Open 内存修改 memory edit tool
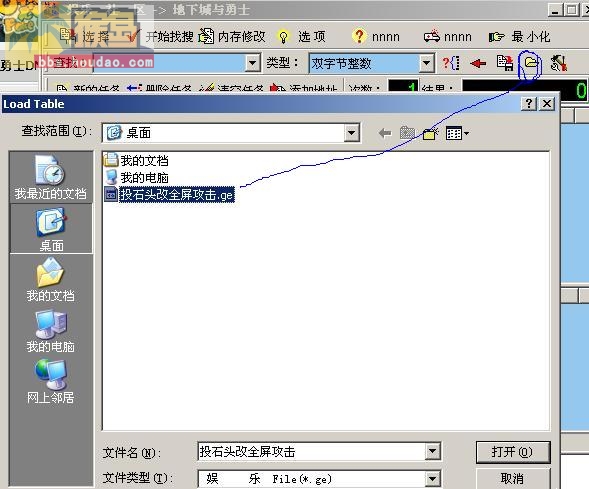The image size is (589, 489). pyautogui.click(x=232, y=36)
